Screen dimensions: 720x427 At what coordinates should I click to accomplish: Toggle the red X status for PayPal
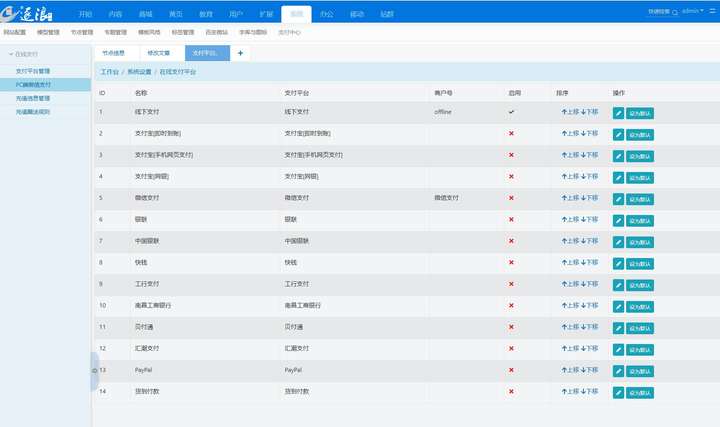click(x=511, y=370)
